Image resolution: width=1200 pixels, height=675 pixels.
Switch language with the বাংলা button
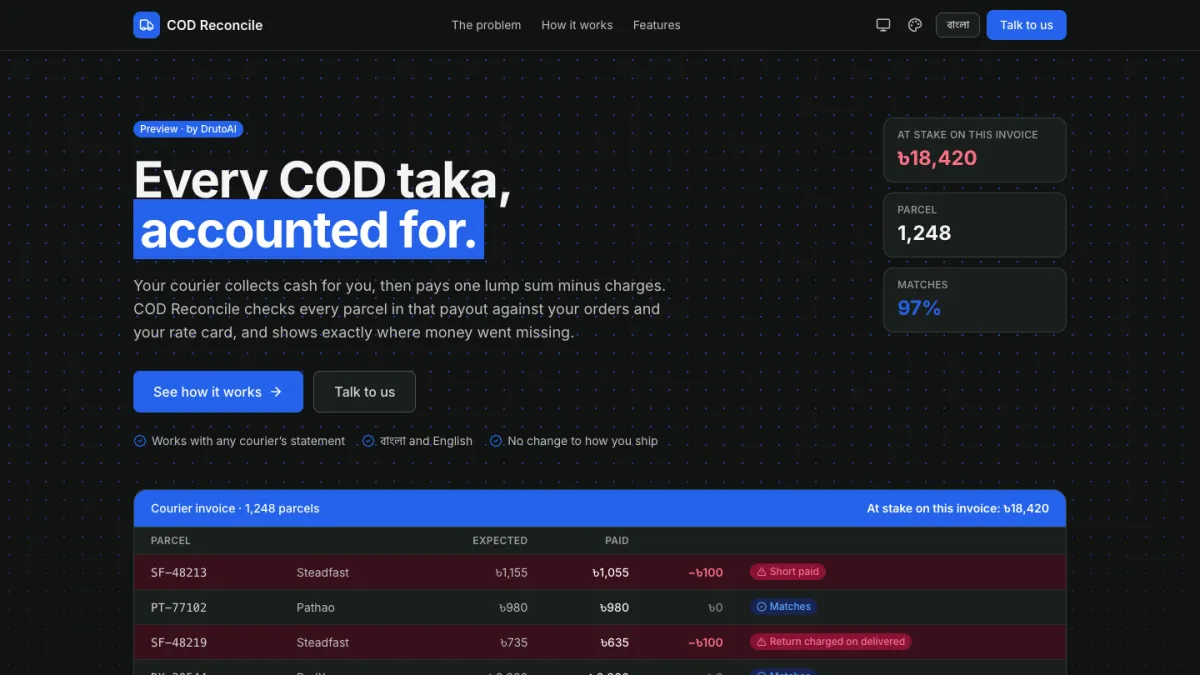(957, 25)
